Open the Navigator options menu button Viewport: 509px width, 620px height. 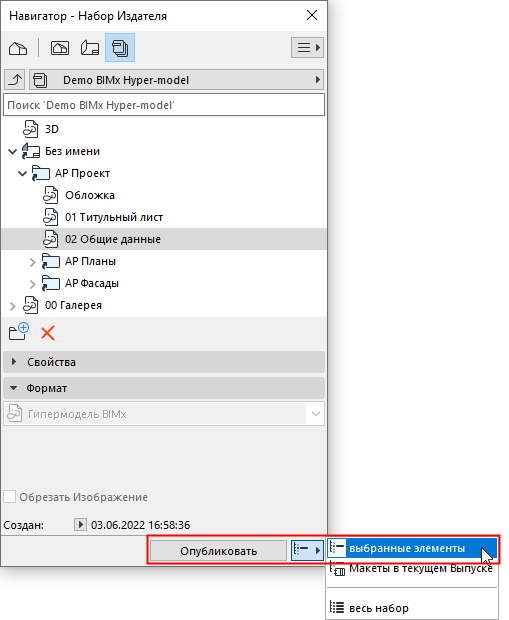(307, 48)
